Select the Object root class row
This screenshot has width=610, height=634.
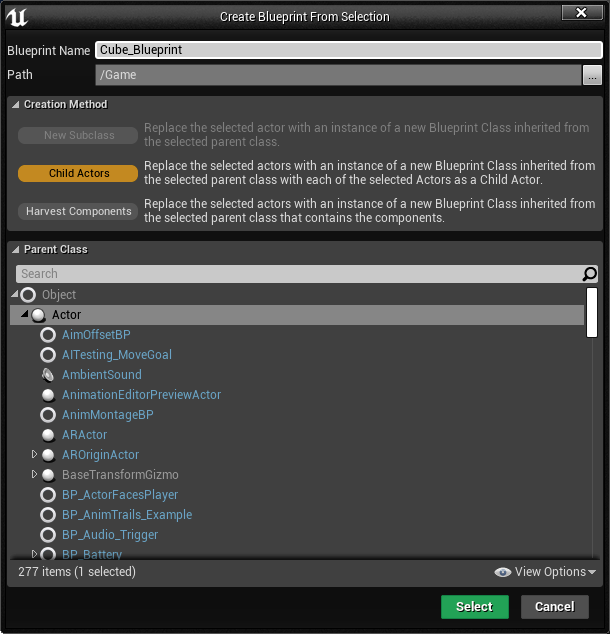(x=297, y=295)
